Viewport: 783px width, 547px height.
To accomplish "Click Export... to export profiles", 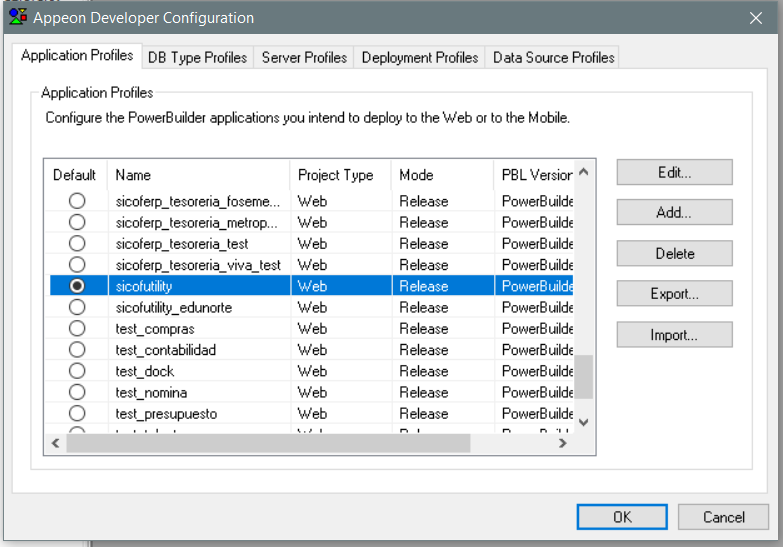I will (x=674, y=294).
